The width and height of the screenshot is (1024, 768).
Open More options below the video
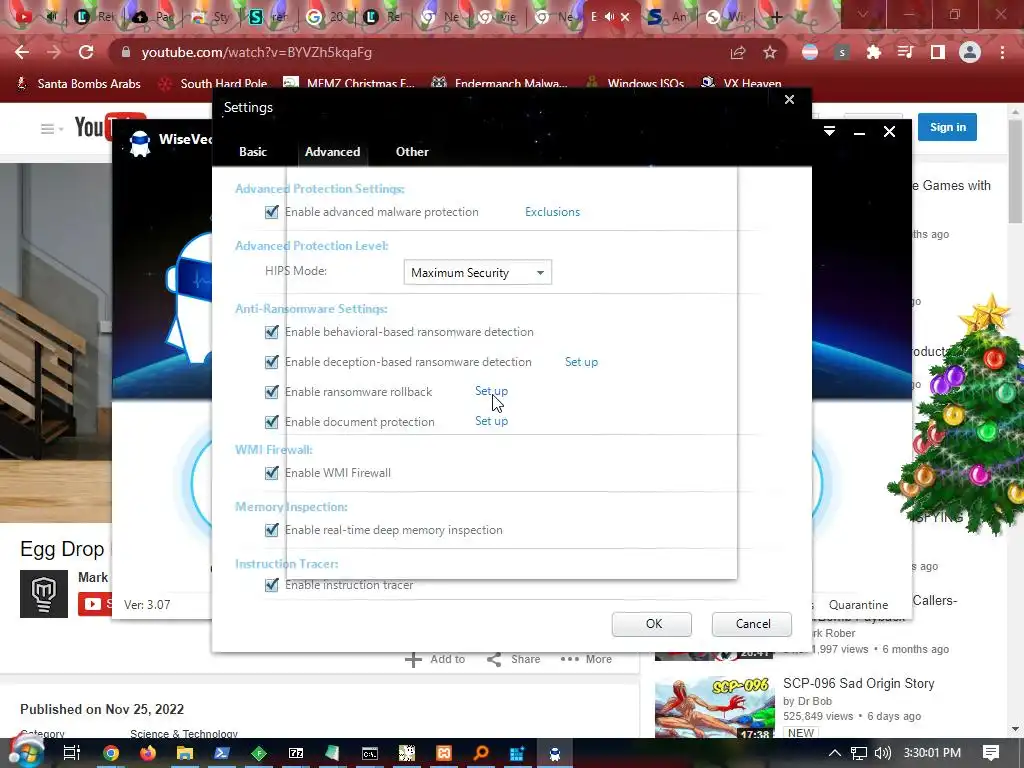click(x=586, y=659)
